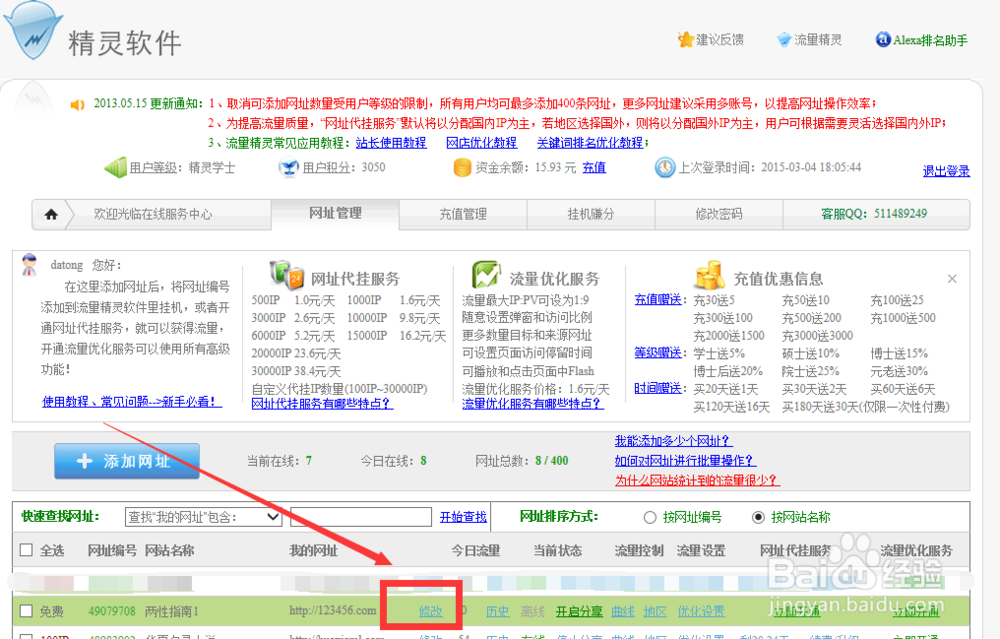Click 退出登录 to log out
1000x639 pixels.
tap(945, 169)
